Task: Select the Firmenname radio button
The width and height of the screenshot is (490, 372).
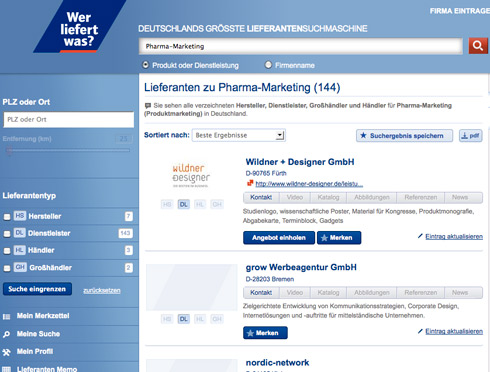Action: [x=268, y=65]
